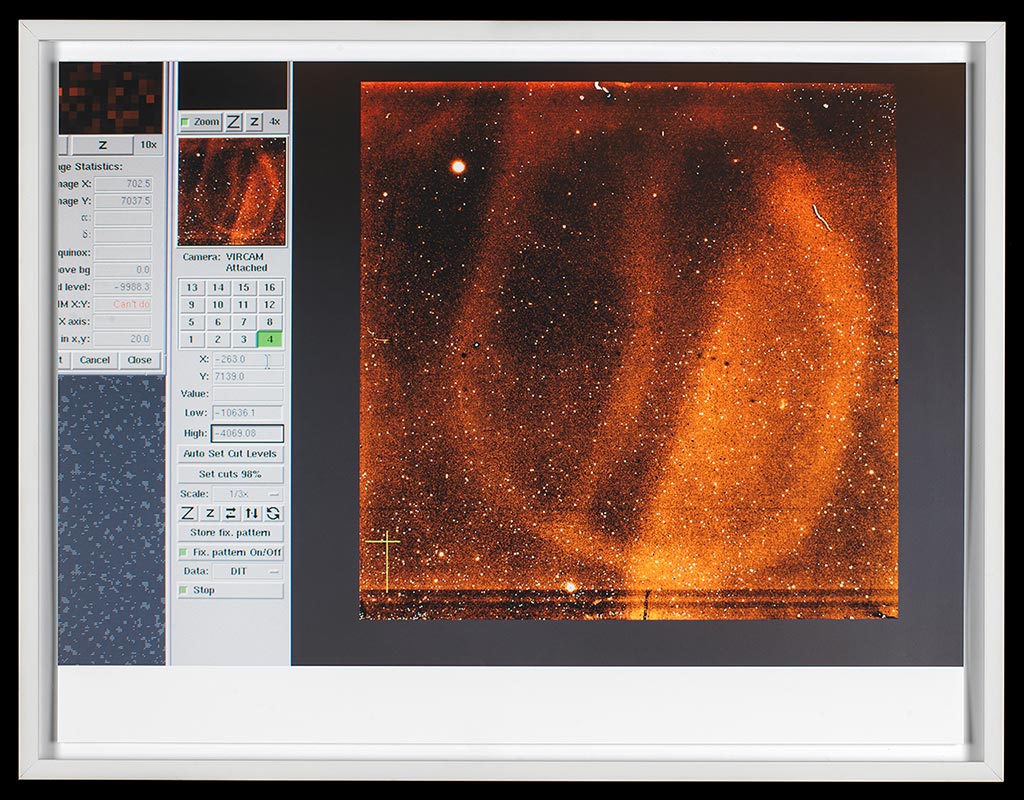The height and width of the screenshot is (800, 1024).
Task: Flip image horizontally with left-right arrows icon
Action: pos(231,513)
